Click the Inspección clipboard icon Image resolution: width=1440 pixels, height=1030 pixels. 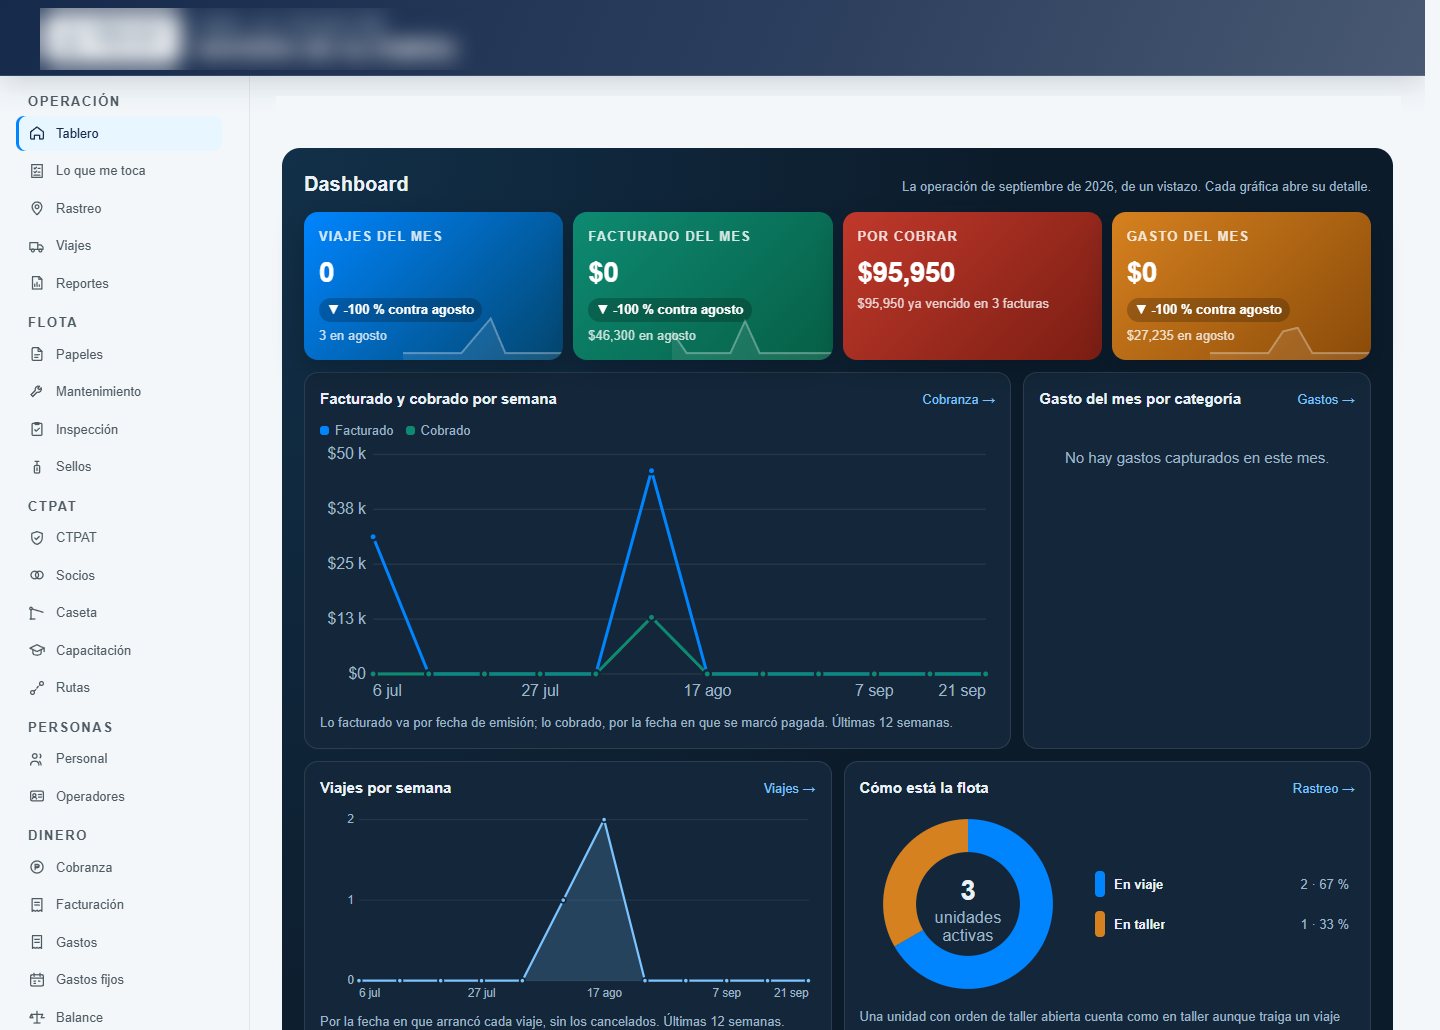(37, 429)
